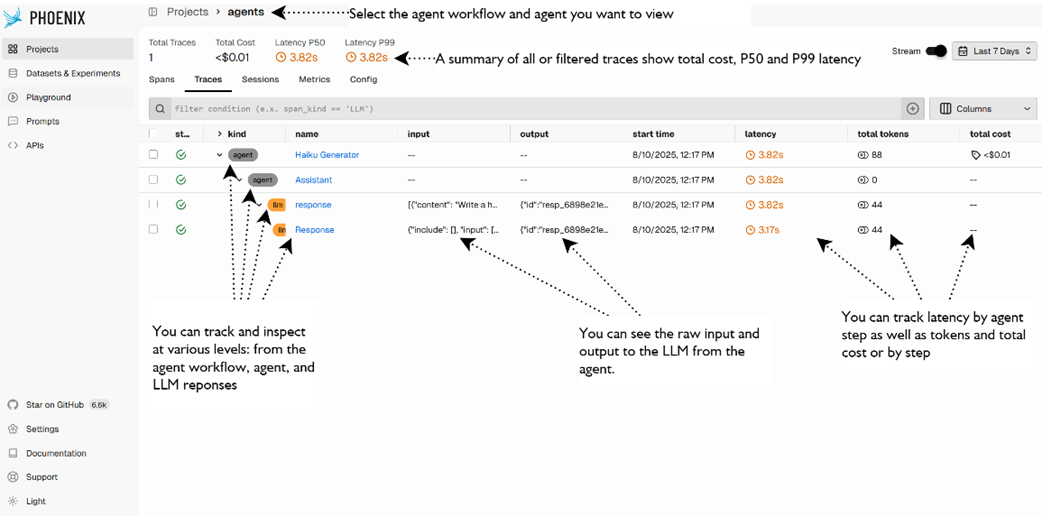Click the filter condition input field
Screen dimensions: 1042x516
[x=530, y=108]
